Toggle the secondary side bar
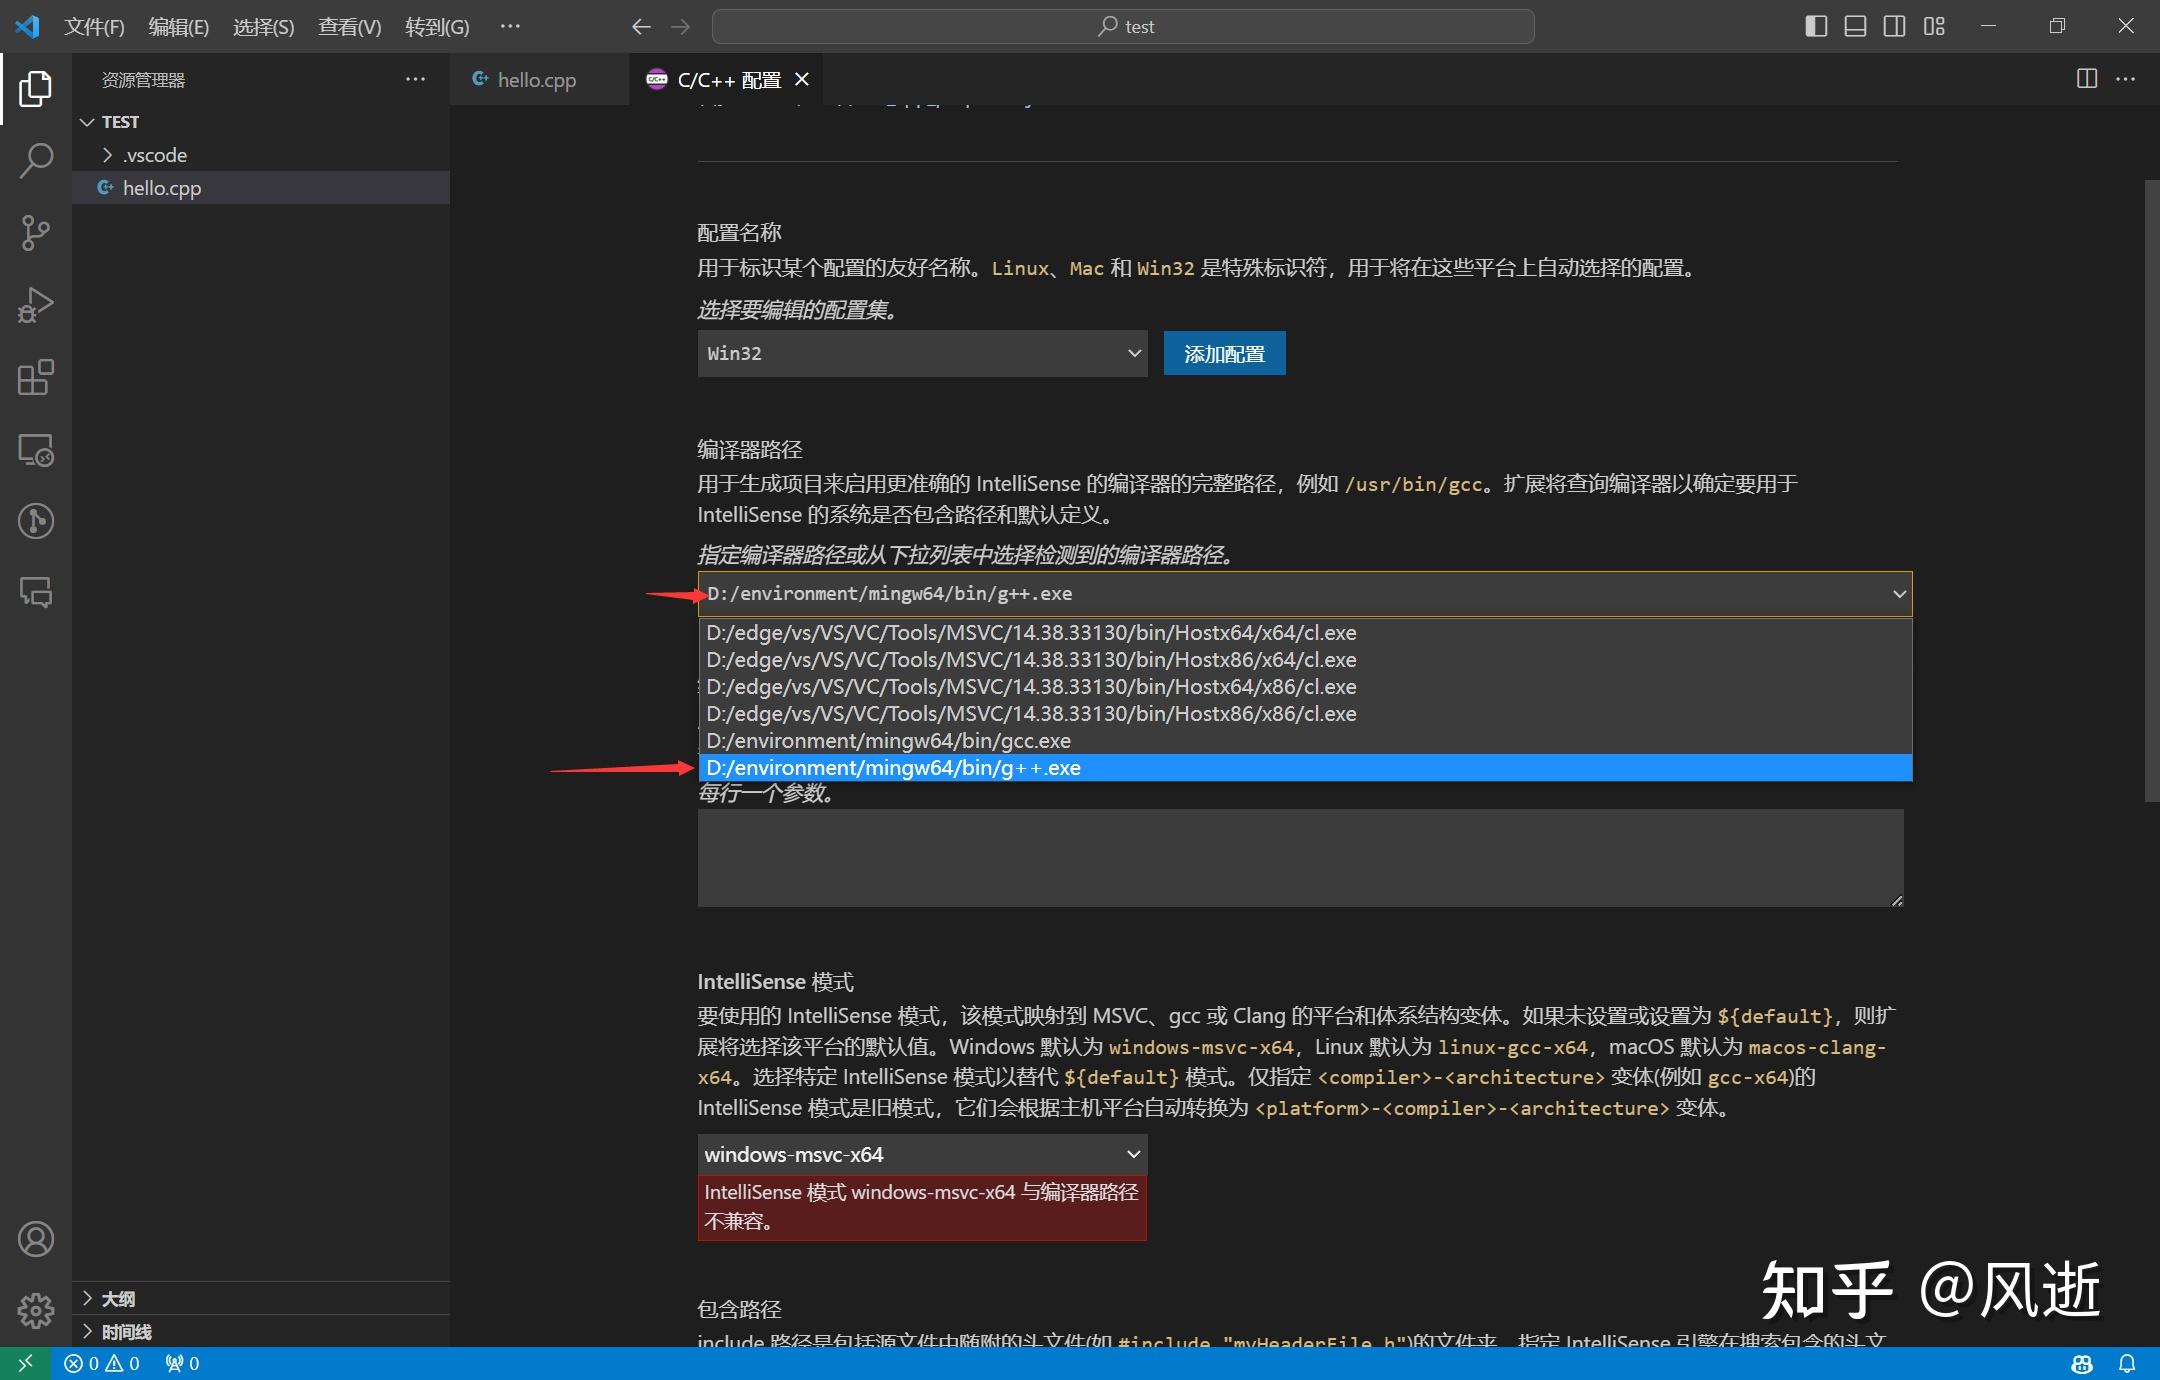The width and height of the screenshot is (2160, 1380). (x=1893, y=26)
